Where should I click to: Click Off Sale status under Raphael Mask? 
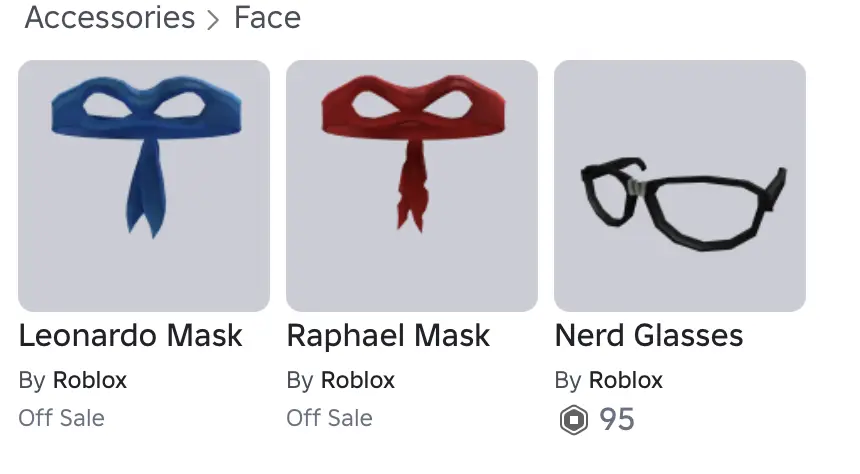click(x=329, y=418)
